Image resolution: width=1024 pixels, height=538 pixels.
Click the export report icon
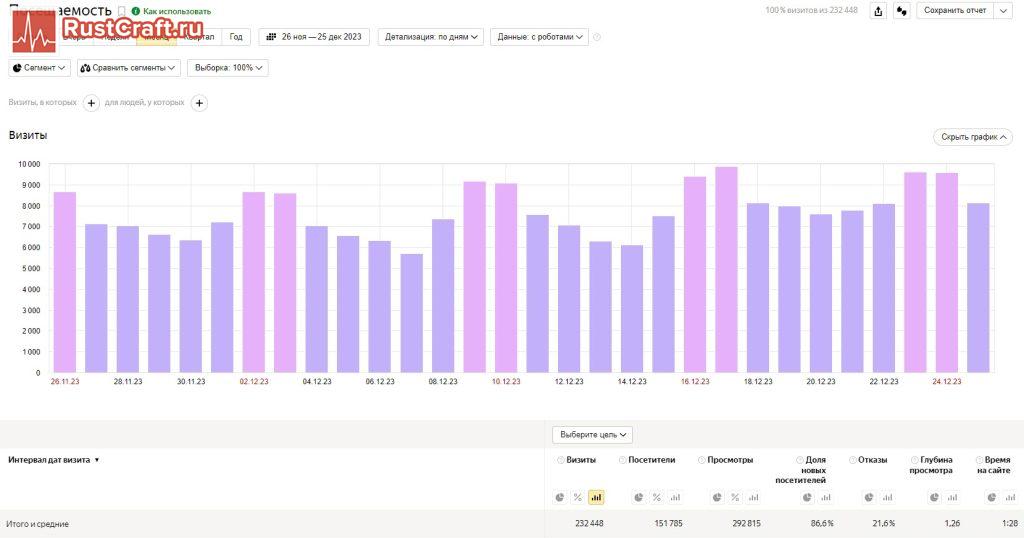(878, 11)
